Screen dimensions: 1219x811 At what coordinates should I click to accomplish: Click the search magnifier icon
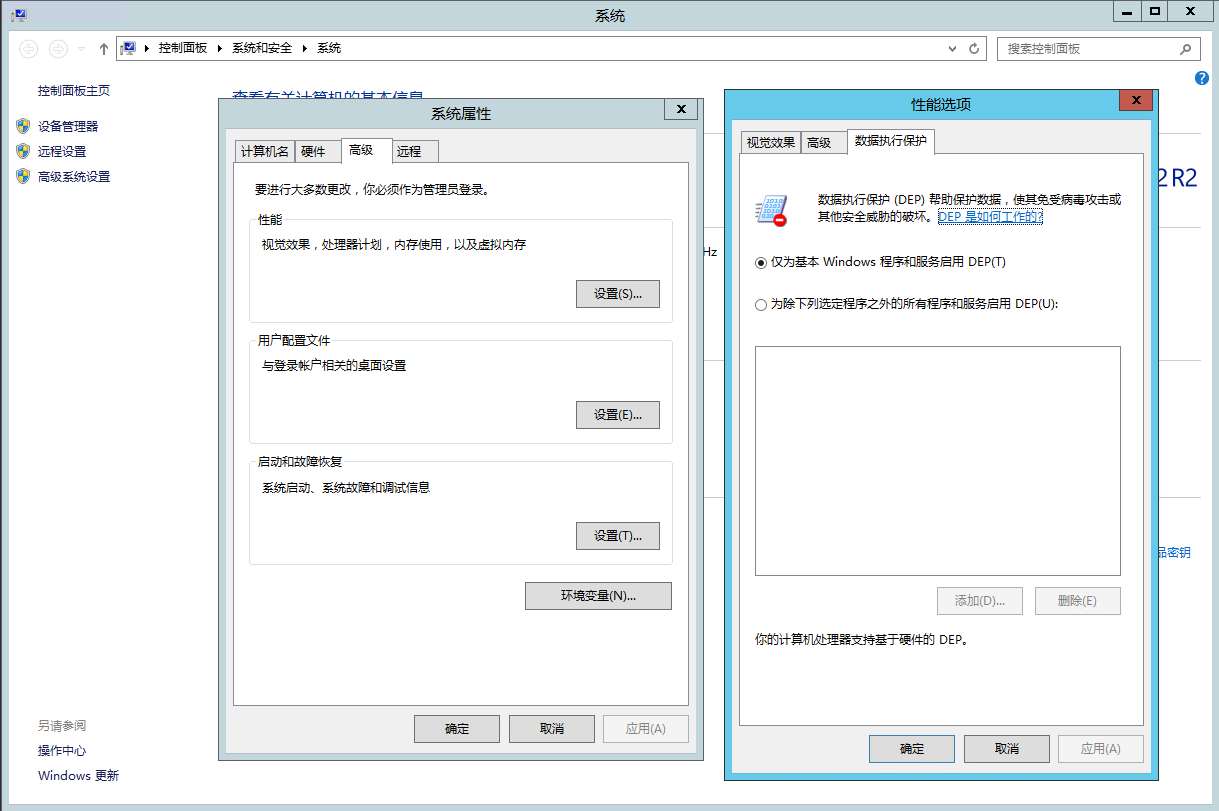(x=1185, y=48)
